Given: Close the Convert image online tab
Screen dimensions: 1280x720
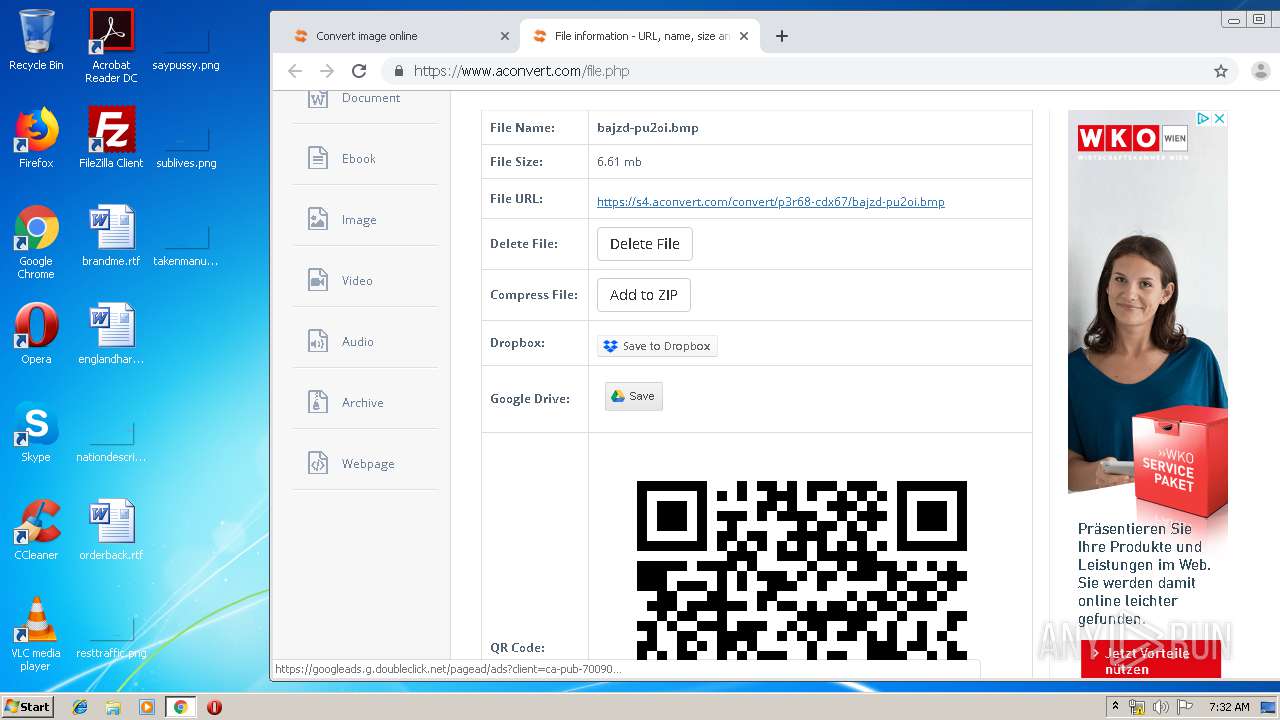Looking at the screenshot, I should (505, 36).
